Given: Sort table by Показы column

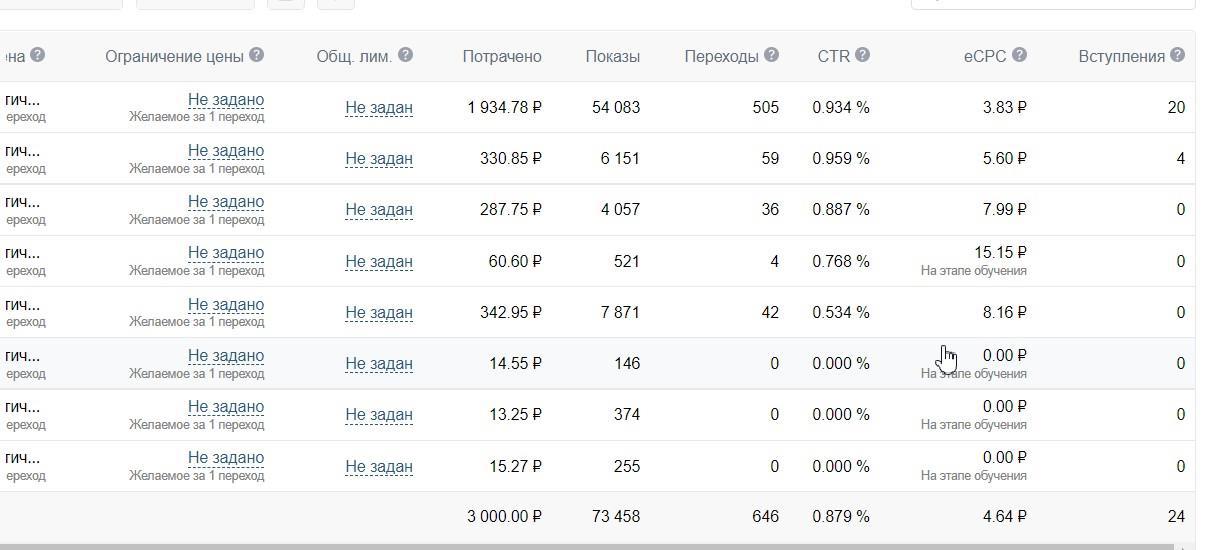Looking at the screenshot, I should point(612,57).
